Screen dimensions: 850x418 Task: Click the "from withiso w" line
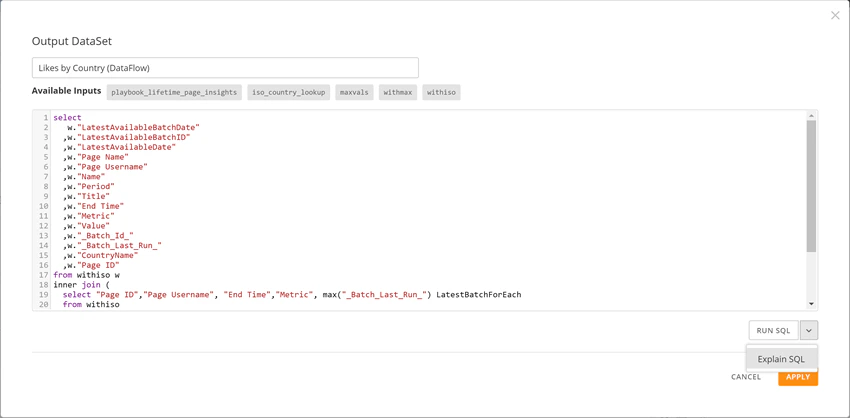(86, 275)
